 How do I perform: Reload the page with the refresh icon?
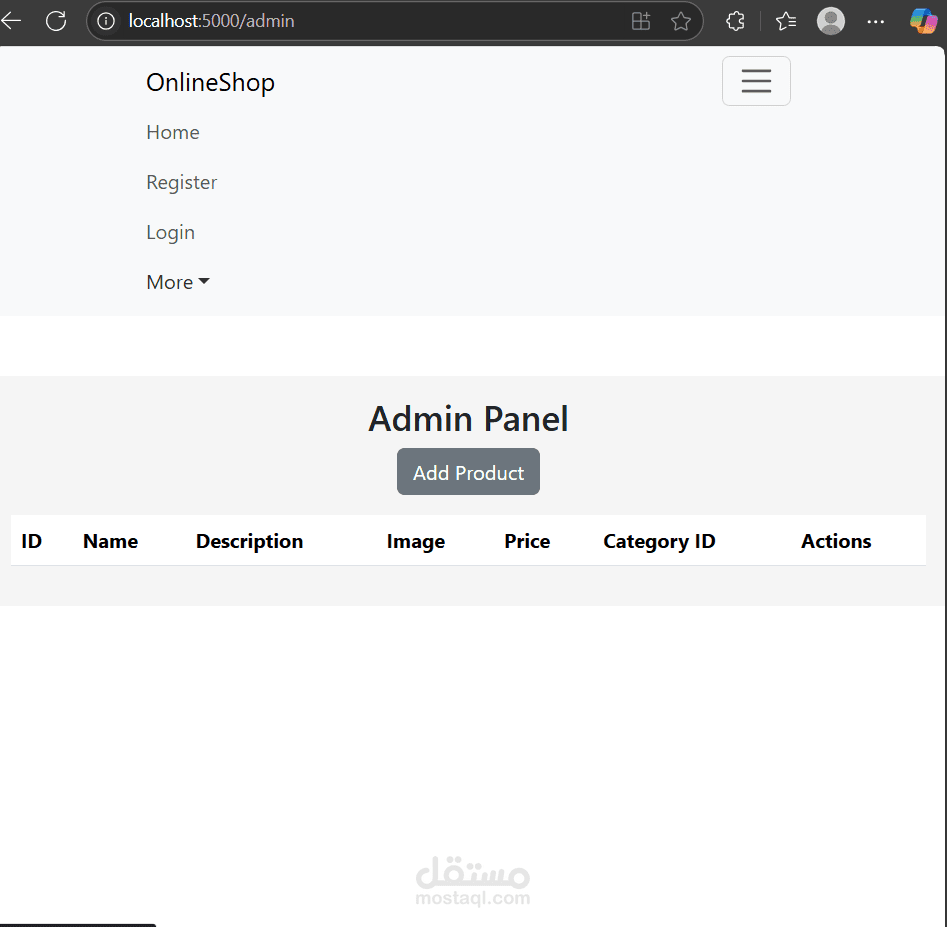(x=56, y=21)
